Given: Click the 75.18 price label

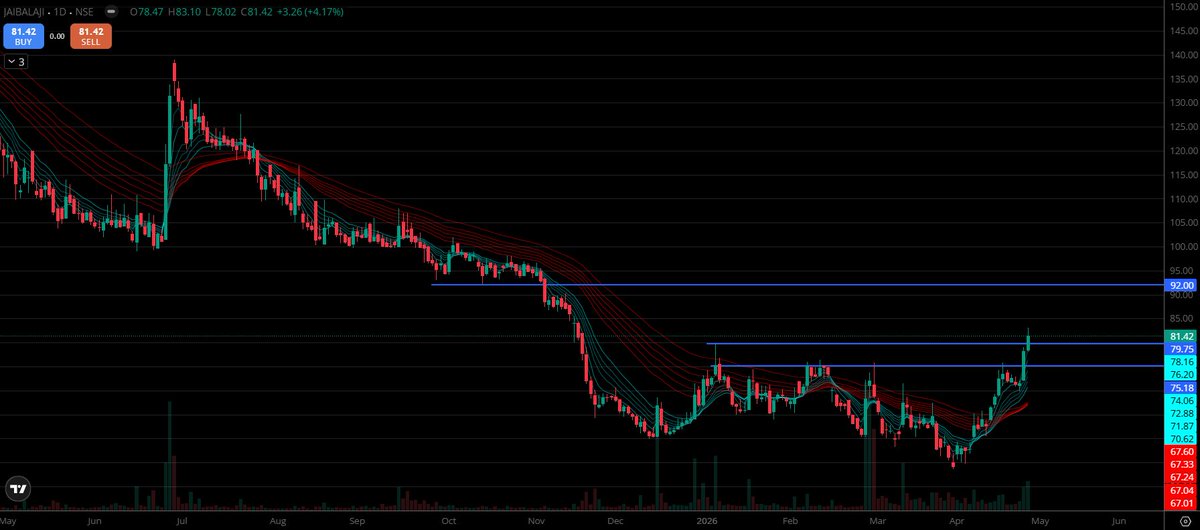Looking at the screenshot, I should [1181, 387].
